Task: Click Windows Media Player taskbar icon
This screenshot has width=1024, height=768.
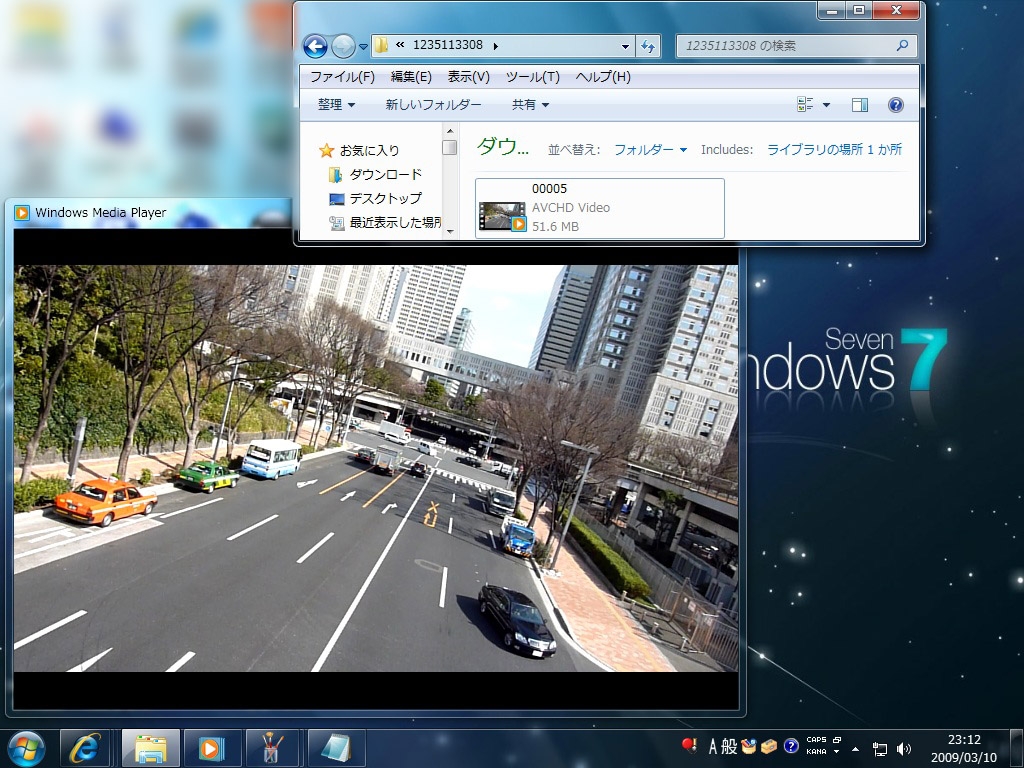Action: coord(211,748)
